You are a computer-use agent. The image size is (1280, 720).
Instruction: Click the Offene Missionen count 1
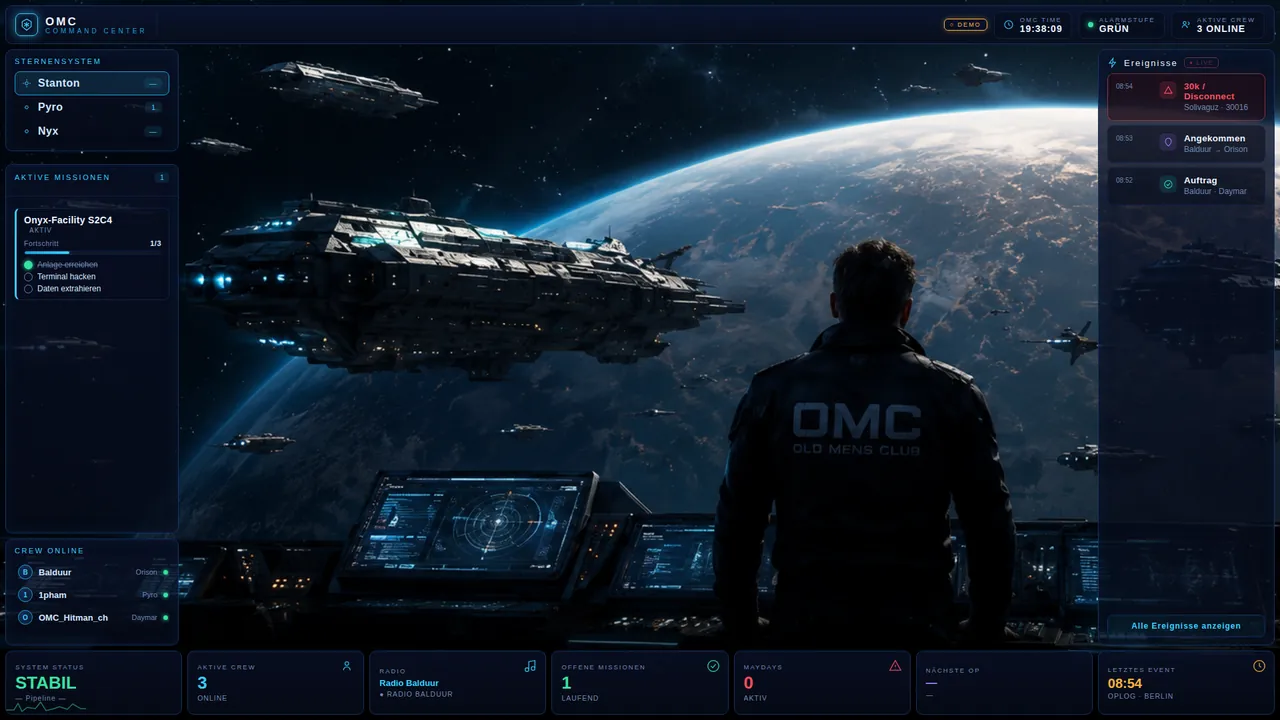pos(566,683)
